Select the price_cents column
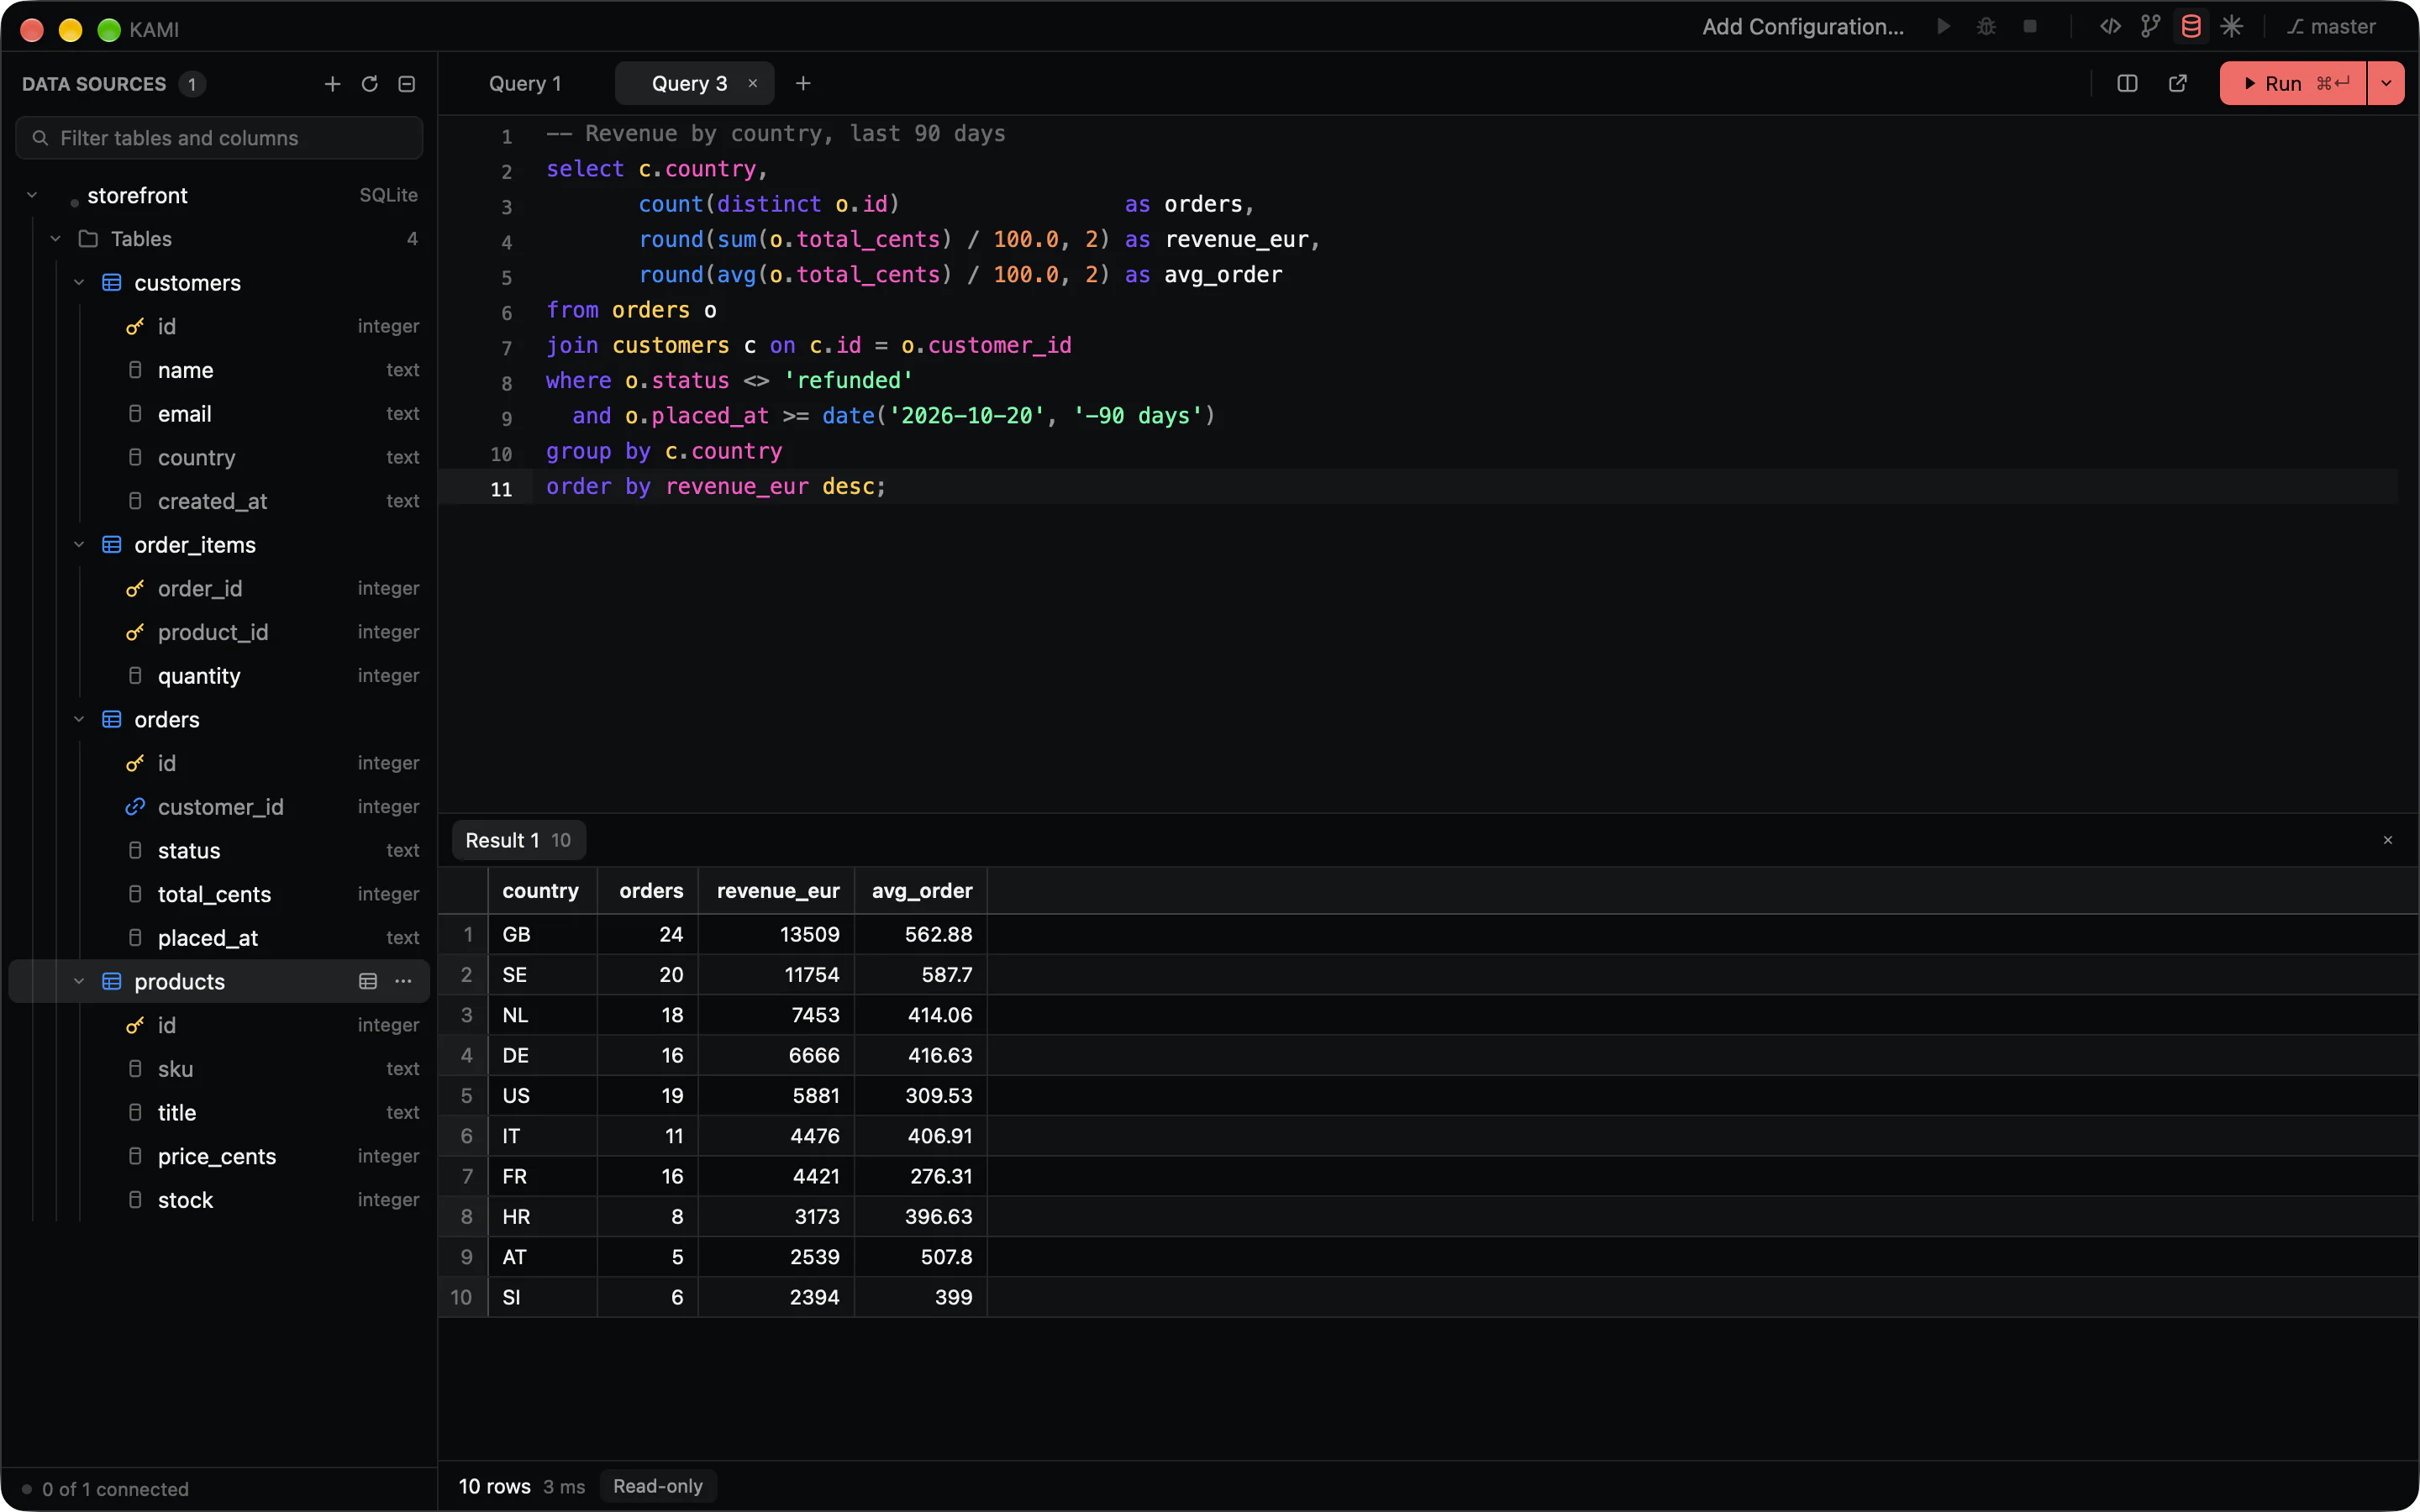The height and width of the screenshot is (1512, 2420). tap(220, 1156)
